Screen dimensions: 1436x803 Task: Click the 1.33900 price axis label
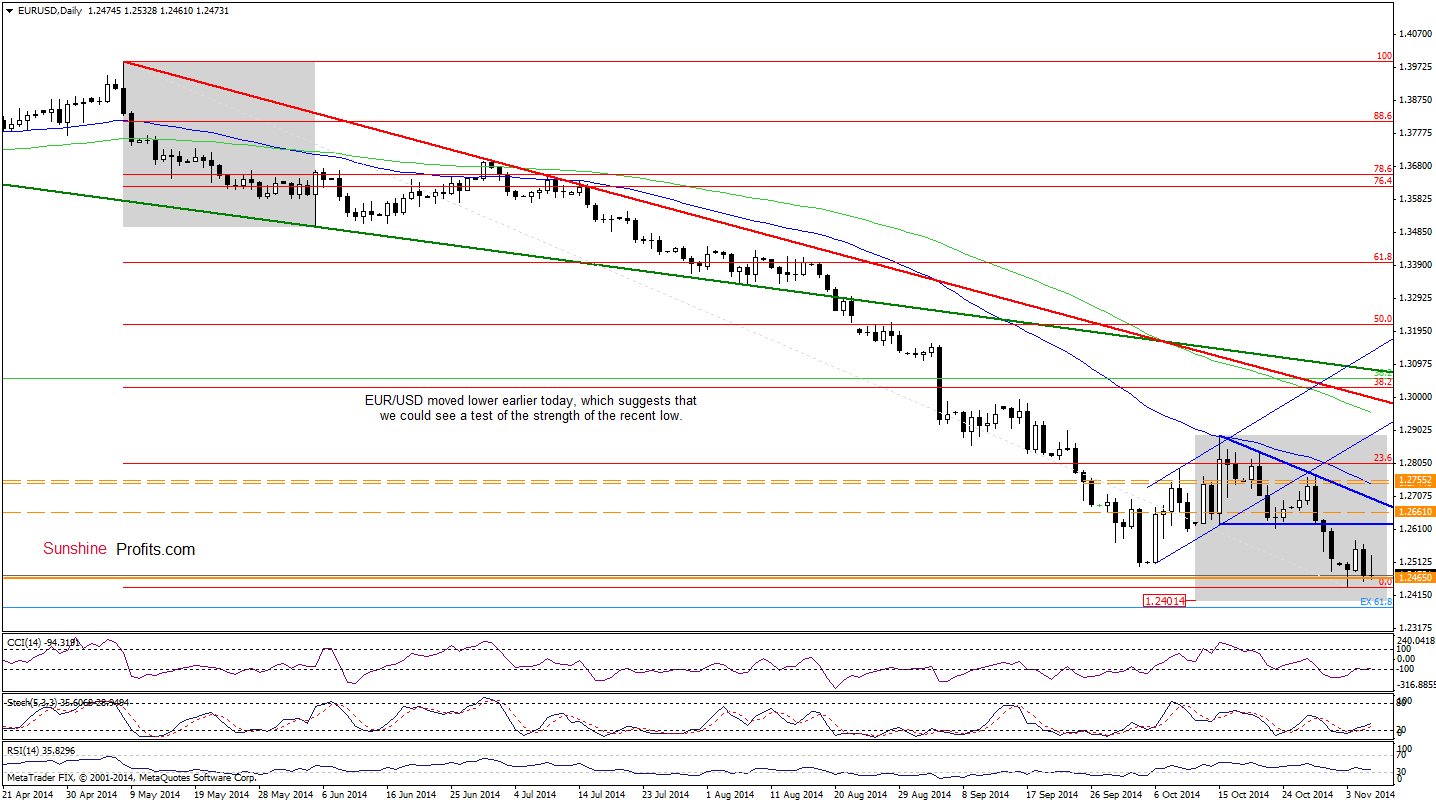pyautogui.click(x=1417, y=265)
